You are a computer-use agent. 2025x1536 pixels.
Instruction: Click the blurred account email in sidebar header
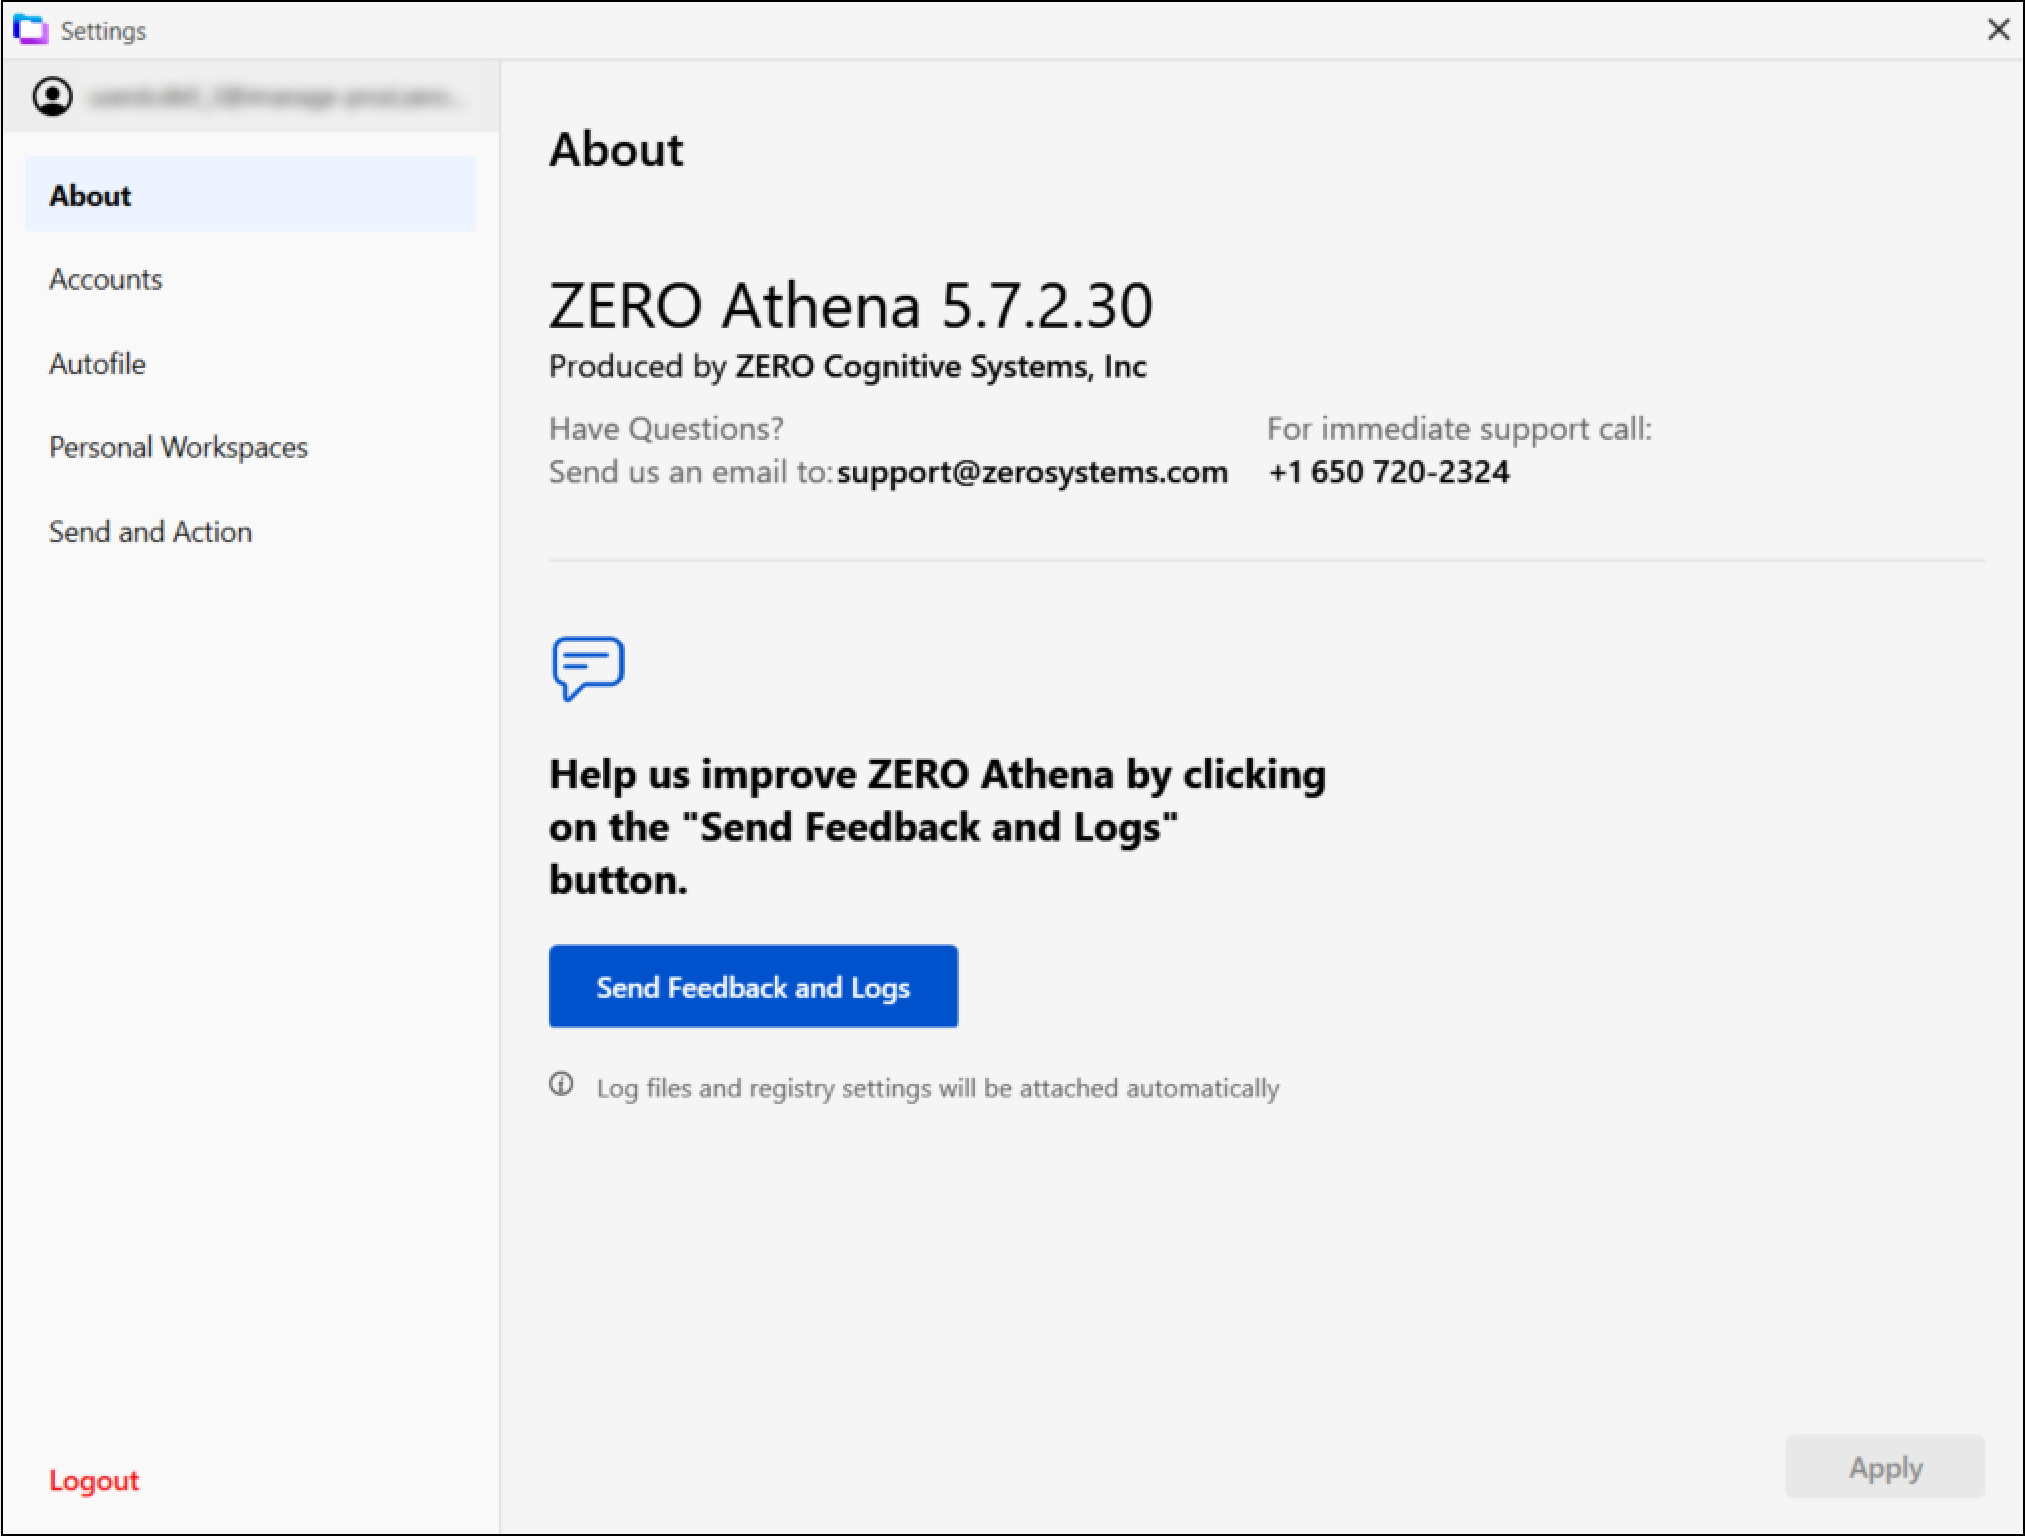pyautogui.click(x=276, y=97)
